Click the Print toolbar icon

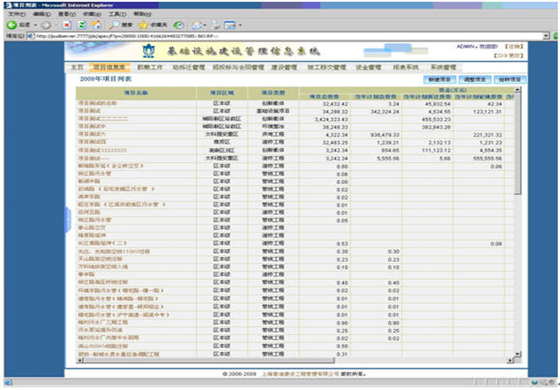click(x=215, y=25)
